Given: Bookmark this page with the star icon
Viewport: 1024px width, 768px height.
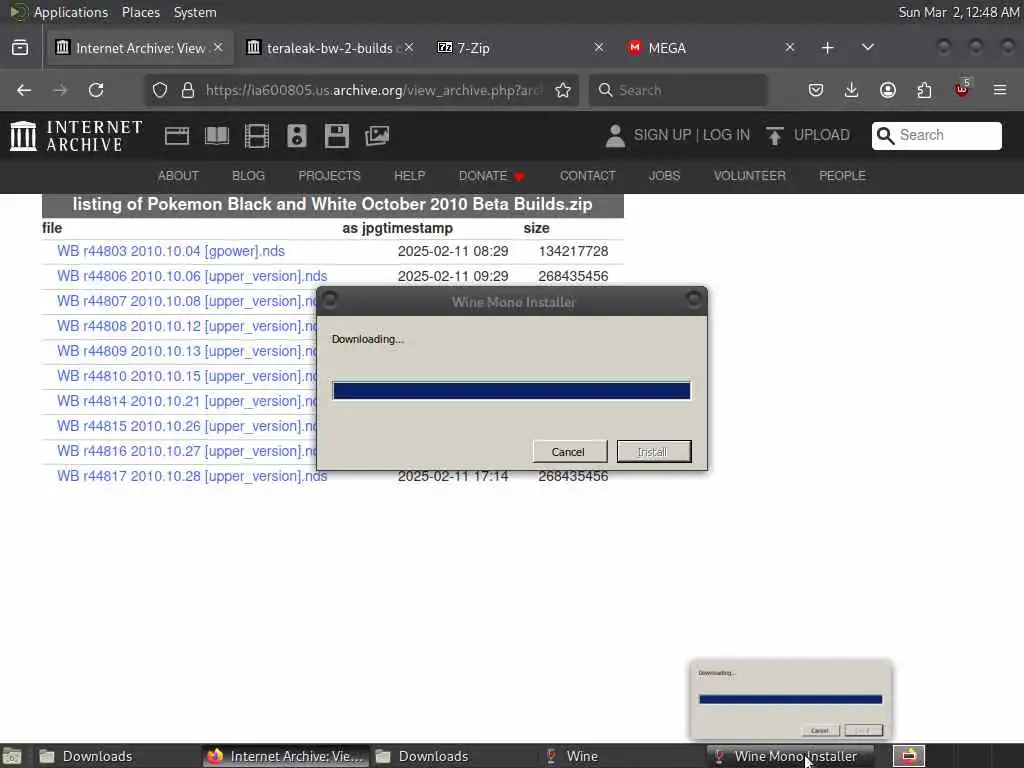Looking at the screenshot, I should pyautogui.click(x=563, y=90).
